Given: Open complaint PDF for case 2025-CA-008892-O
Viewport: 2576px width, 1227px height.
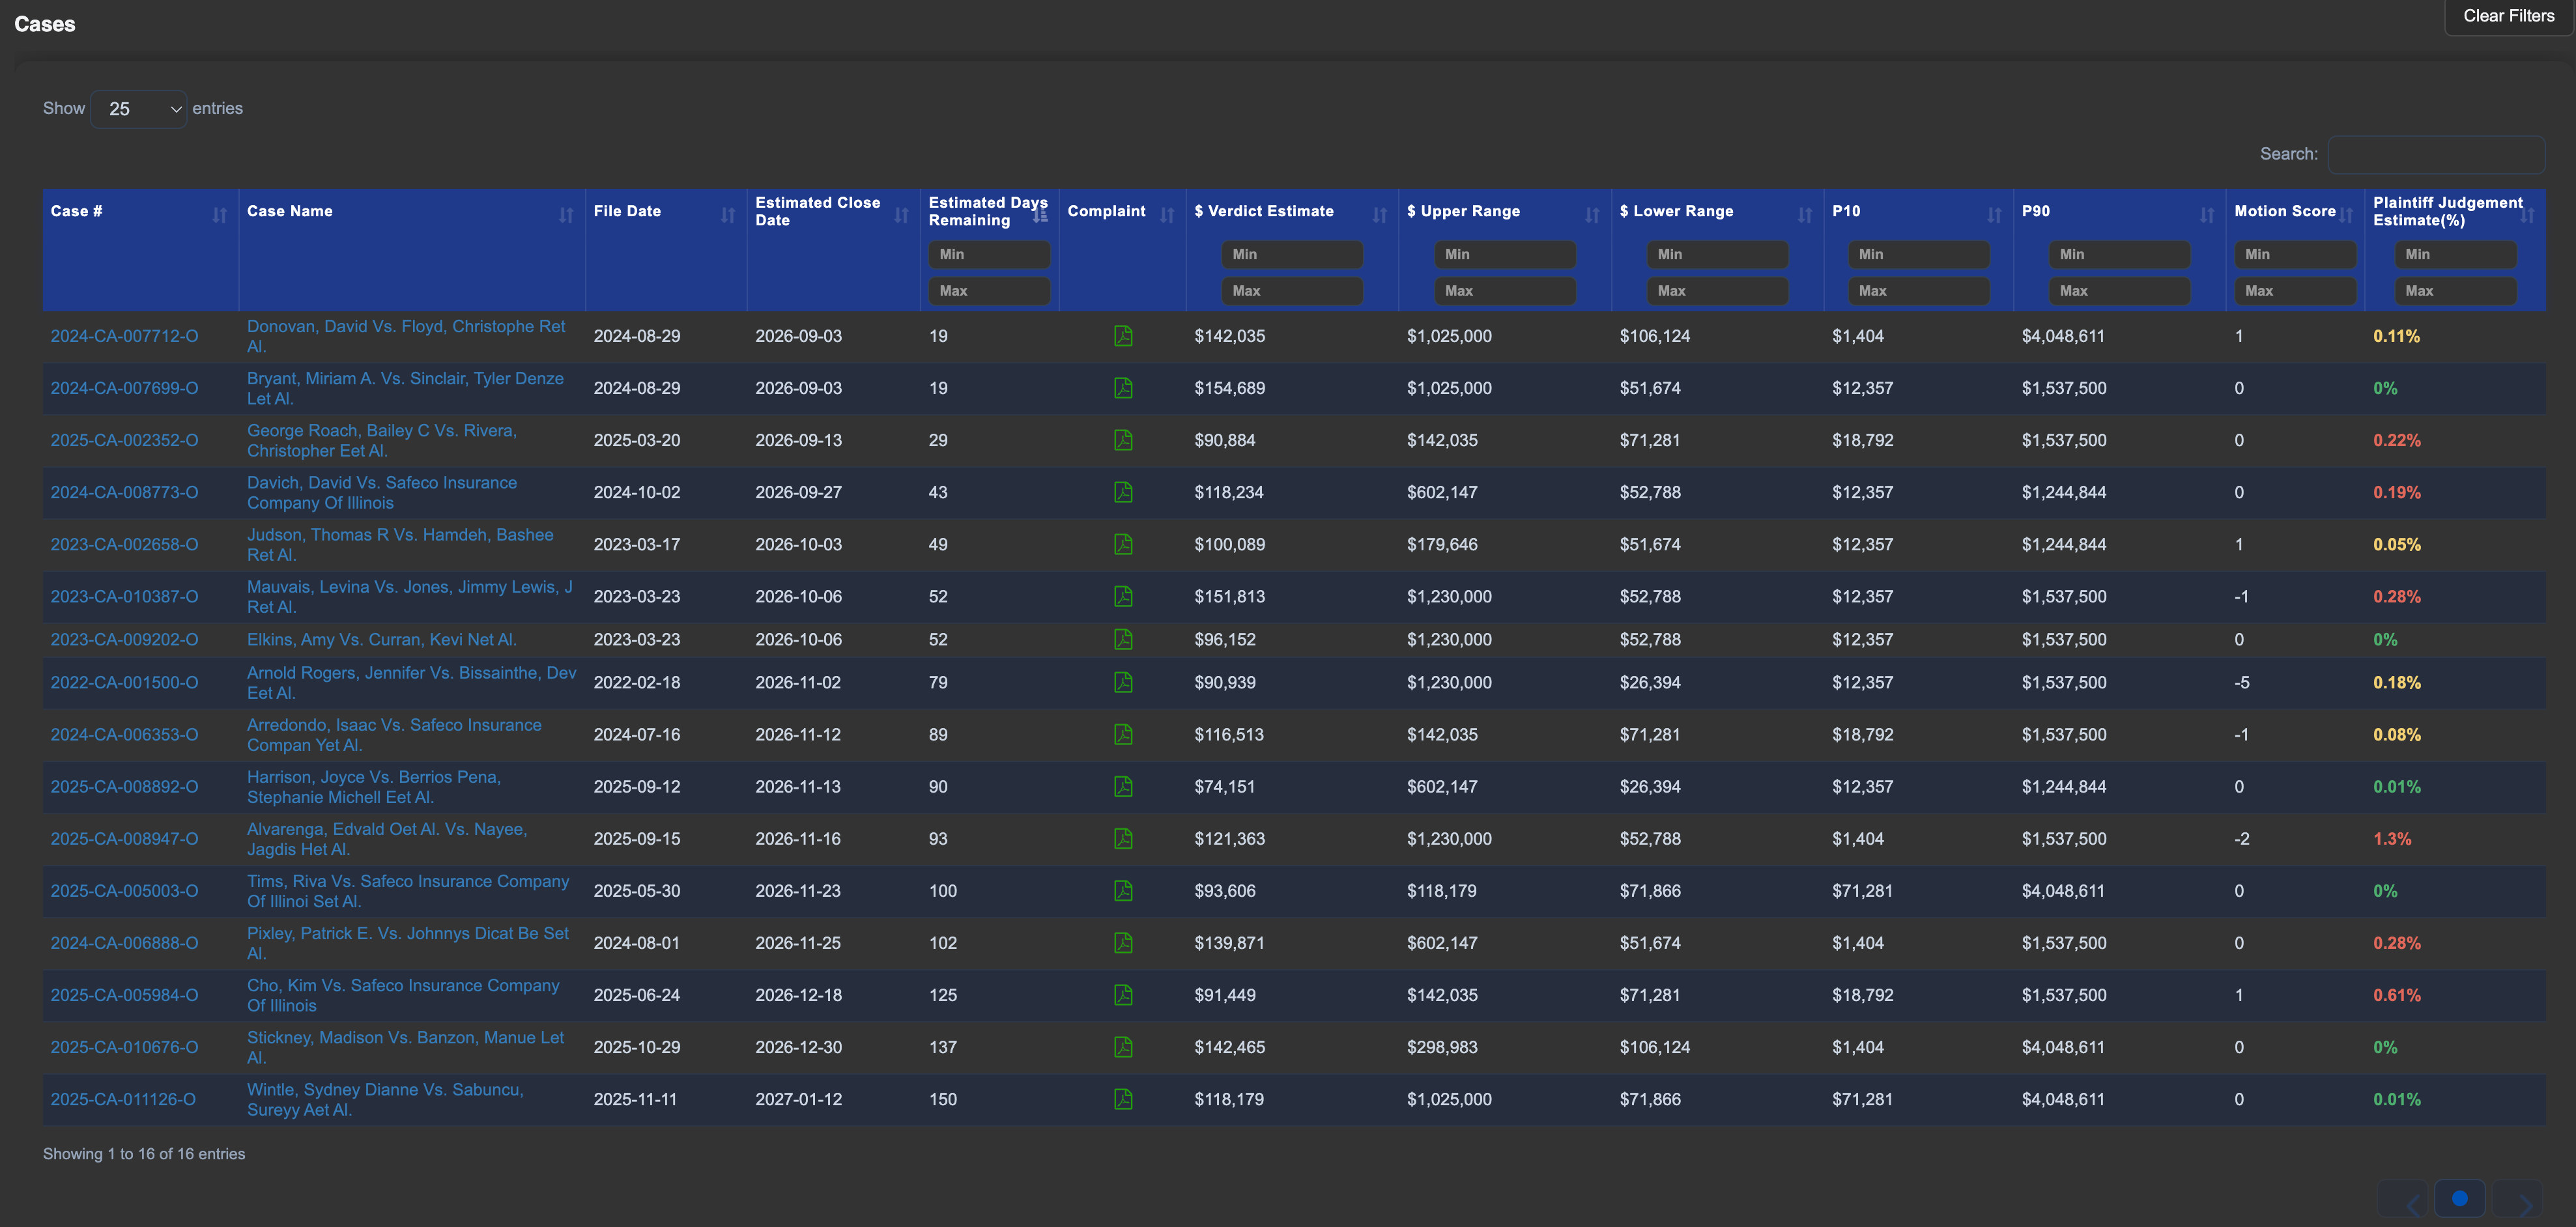Looking at the screenshot, I should pyautogui.click(x=1123, y=786).
